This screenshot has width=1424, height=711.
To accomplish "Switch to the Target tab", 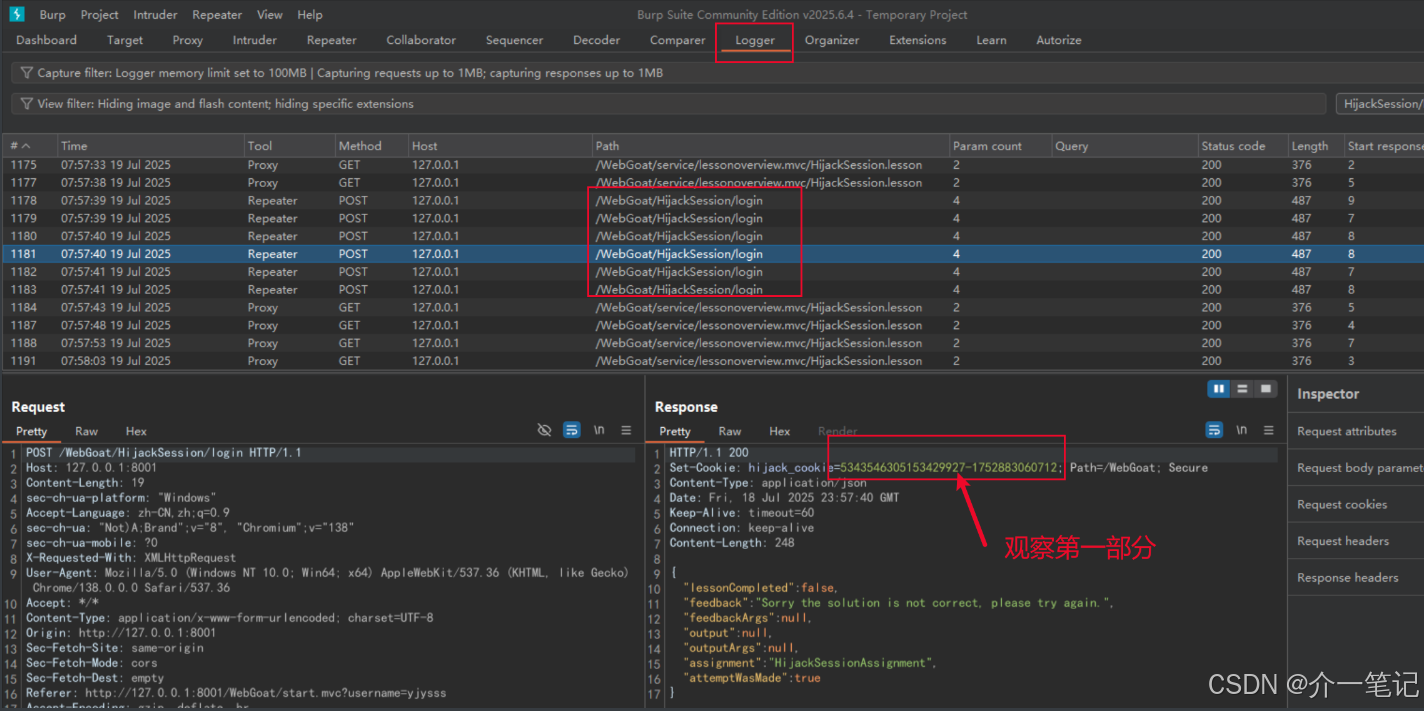I will pos(125,40).
